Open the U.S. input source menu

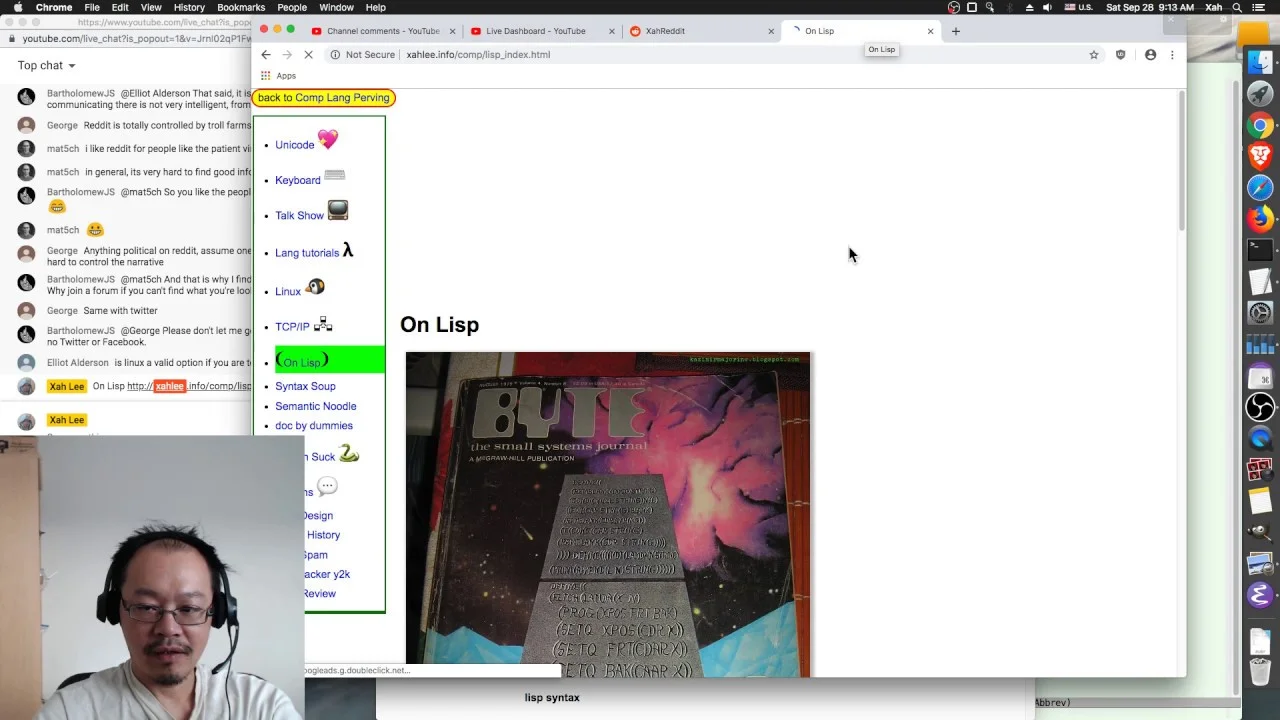point(1078,7)
